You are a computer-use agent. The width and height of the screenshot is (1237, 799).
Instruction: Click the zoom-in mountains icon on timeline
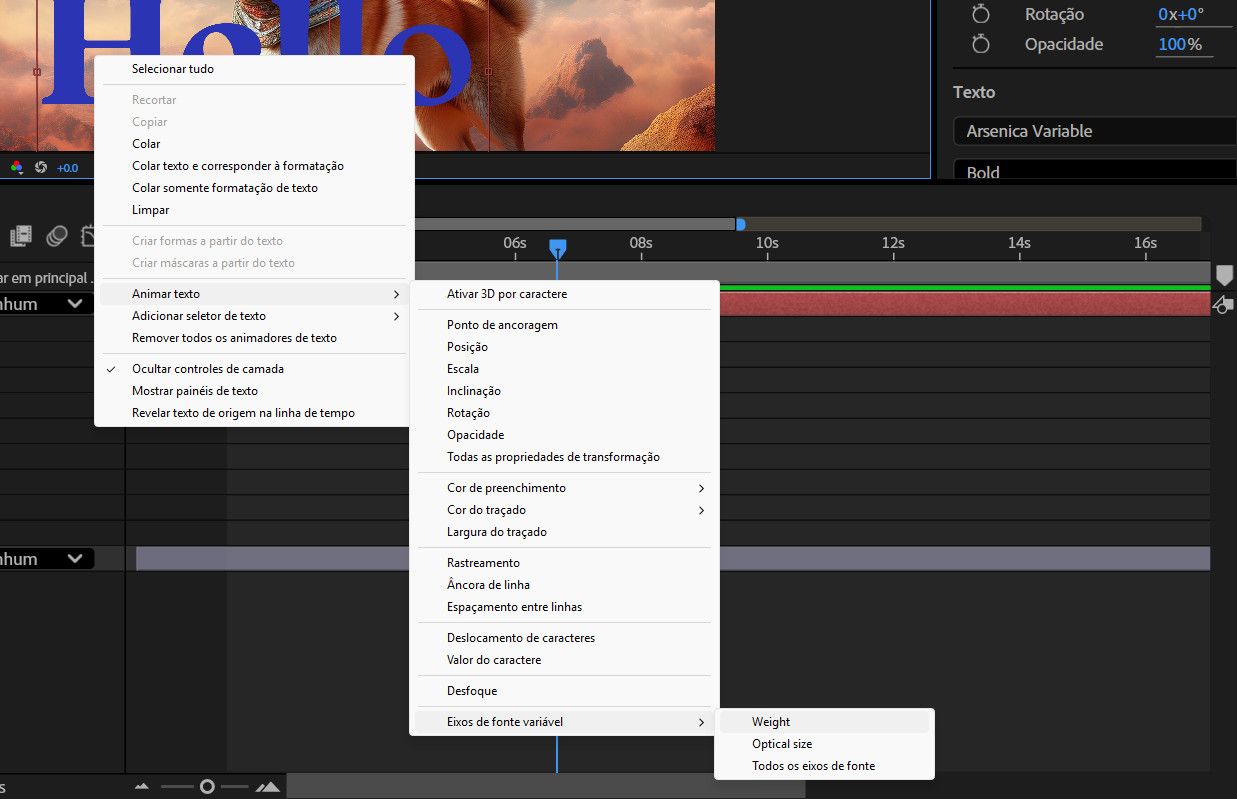pos(268,786)
